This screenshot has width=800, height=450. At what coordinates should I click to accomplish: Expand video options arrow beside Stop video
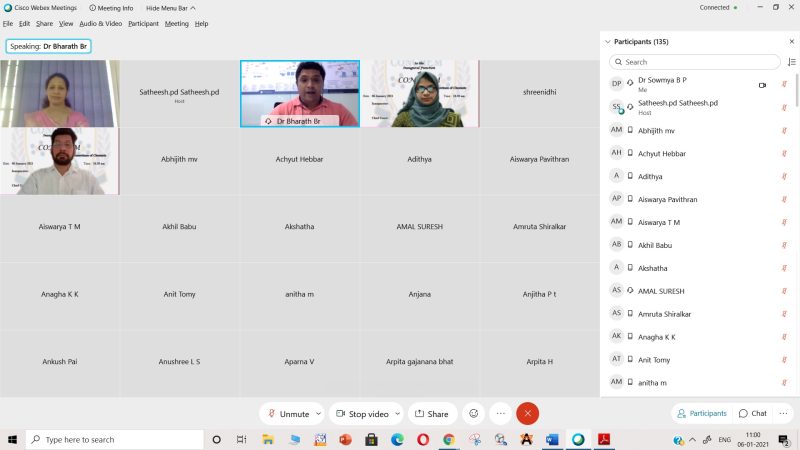click(x=398, y=413)
